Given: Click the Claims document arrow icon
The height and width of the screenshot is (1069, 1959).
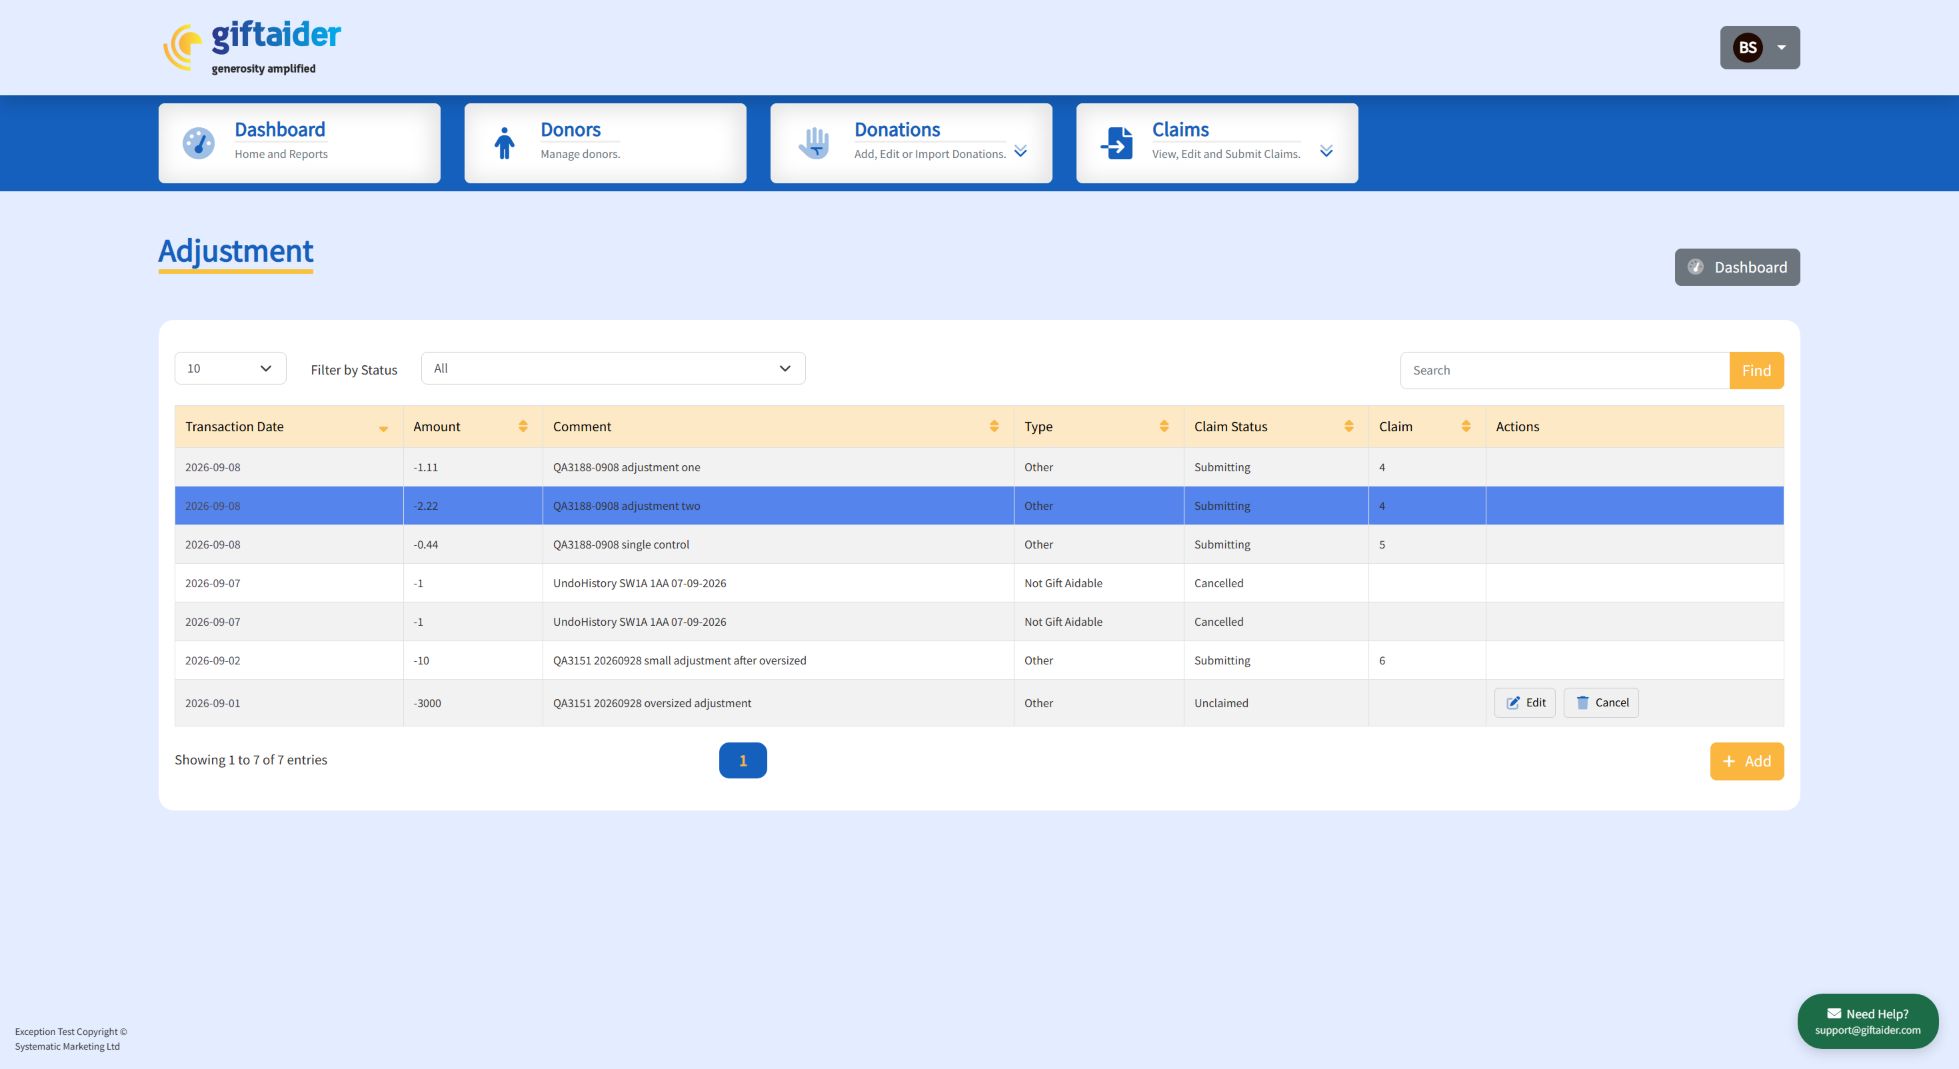Looking at the screenshot, I should (x=1117, y=143).
